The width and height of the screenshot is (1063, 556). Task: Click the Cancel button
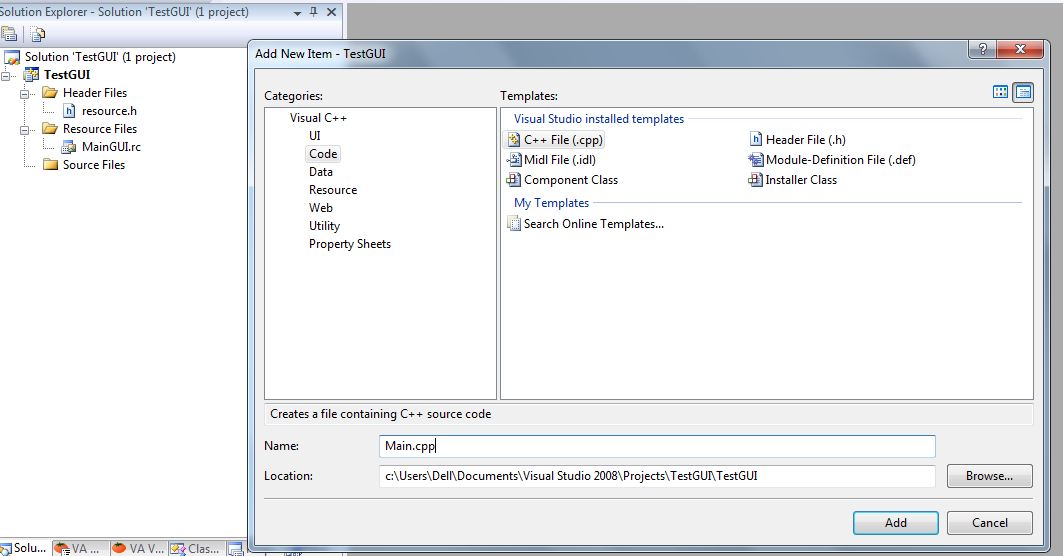point(990,523)
